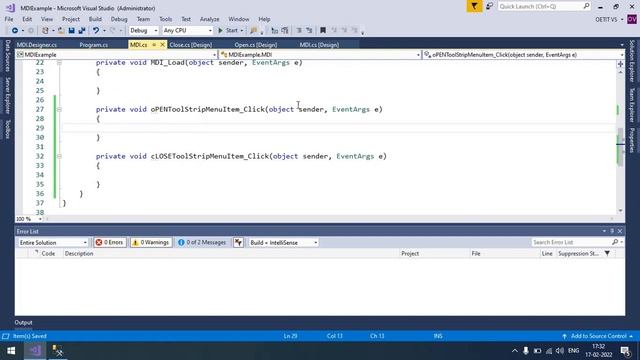Open the Server Explorer side tab
The height and width of the screenshot is (360, 640).
(7, 96)
